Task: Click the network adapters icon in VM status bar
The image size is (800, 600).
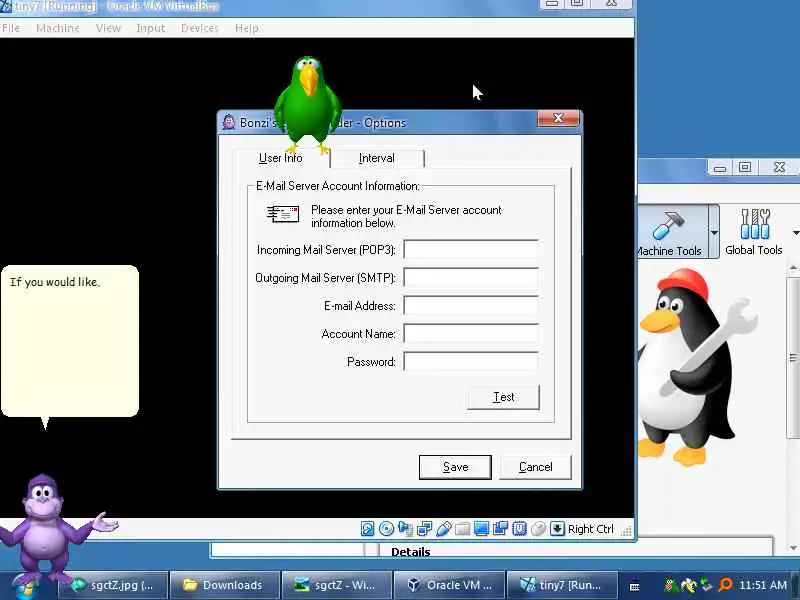Action: [x=424, y=529]
